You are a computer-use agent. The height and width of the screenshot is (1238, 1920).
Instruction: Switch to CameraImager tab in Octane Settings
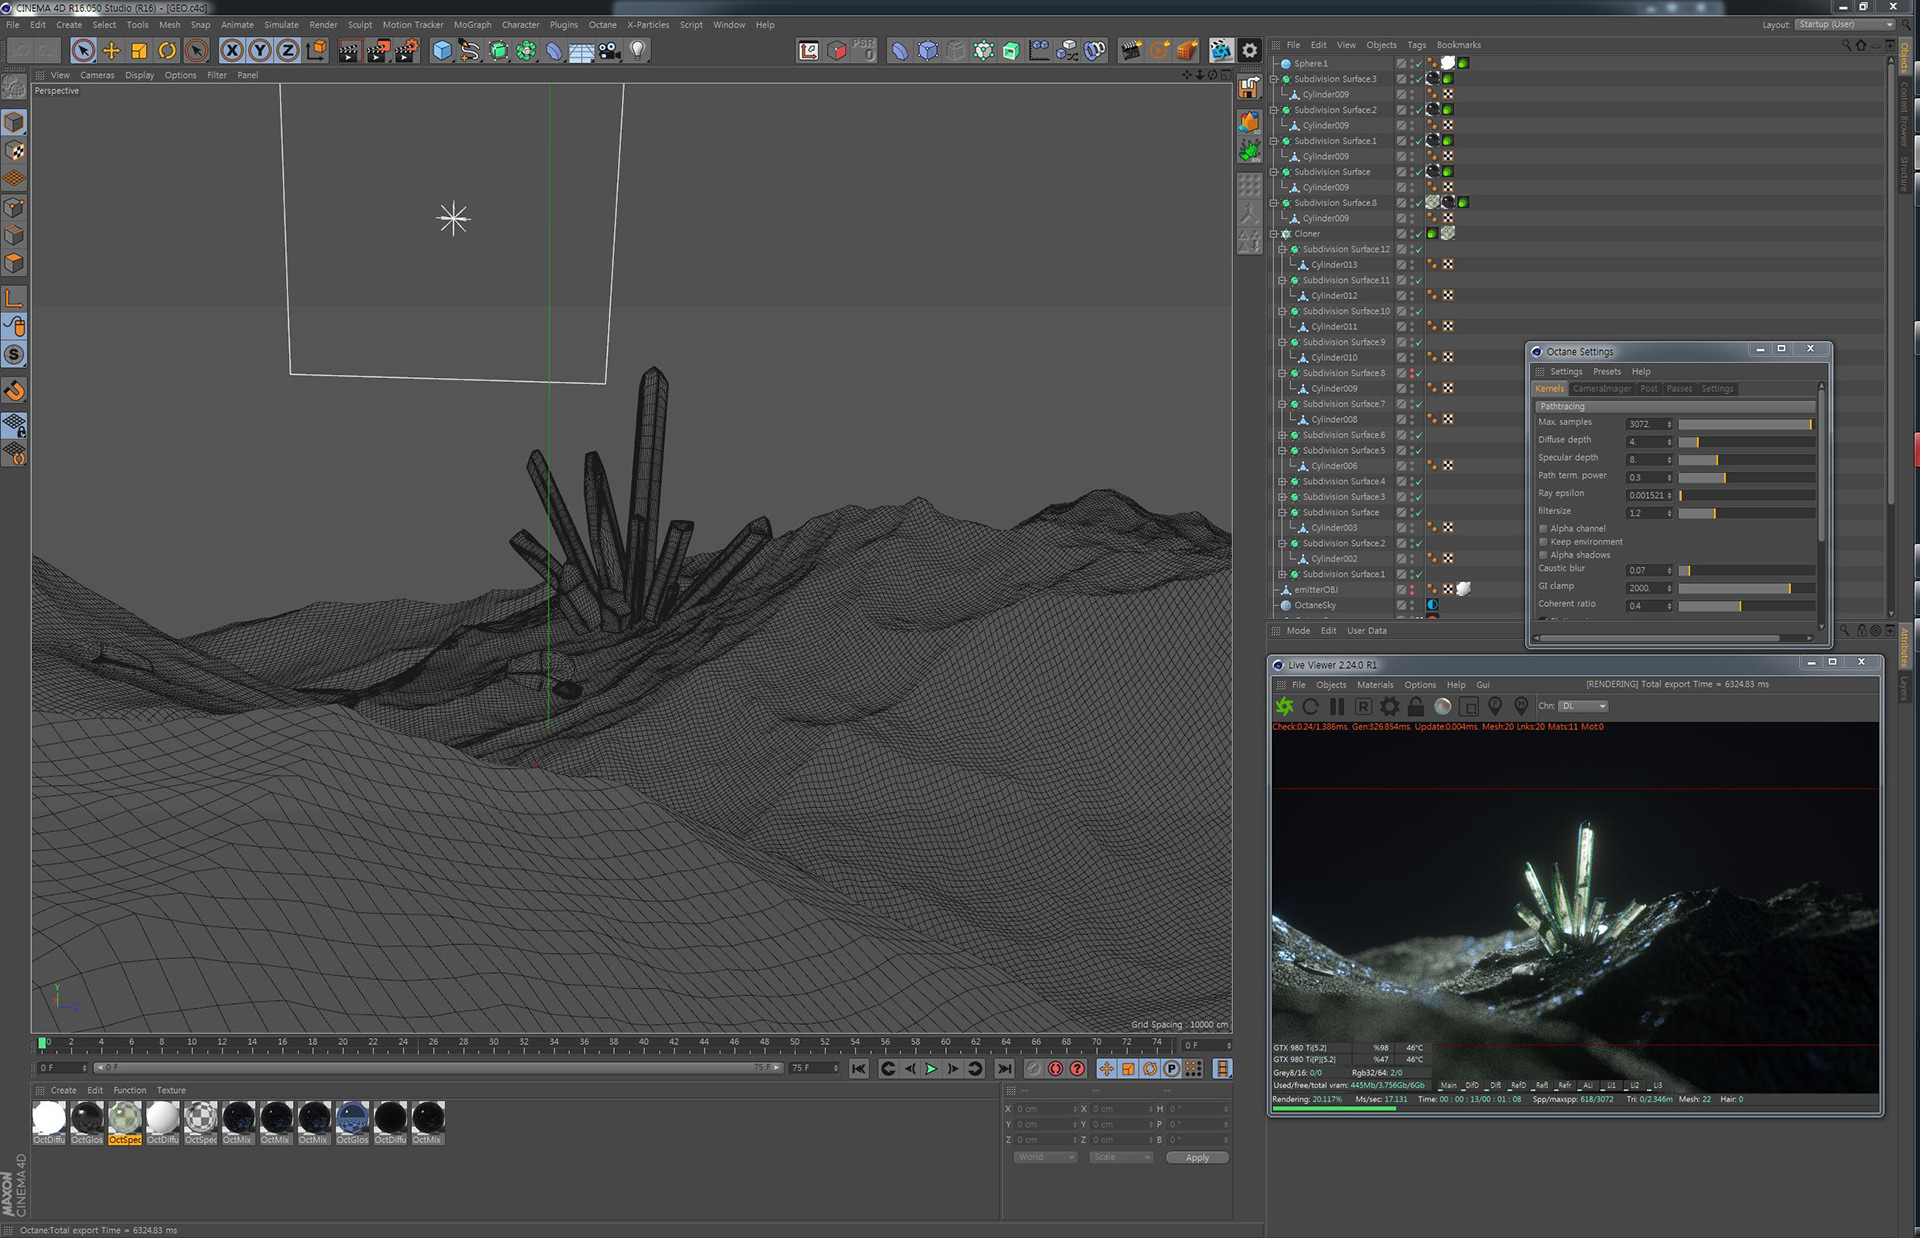[x=1601, y=389]
